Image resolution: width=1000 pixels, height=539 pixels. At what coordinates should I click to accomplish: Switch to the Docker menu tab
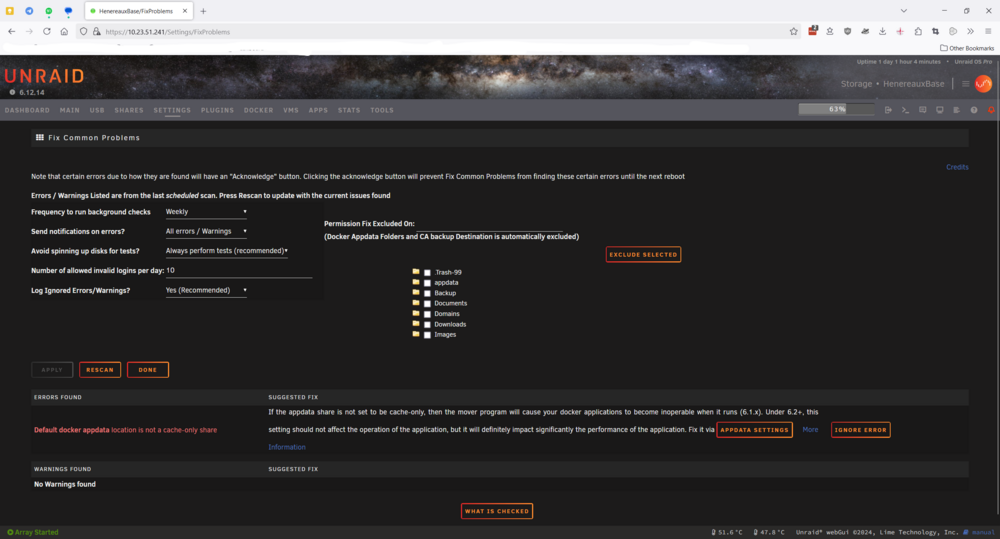258,110
